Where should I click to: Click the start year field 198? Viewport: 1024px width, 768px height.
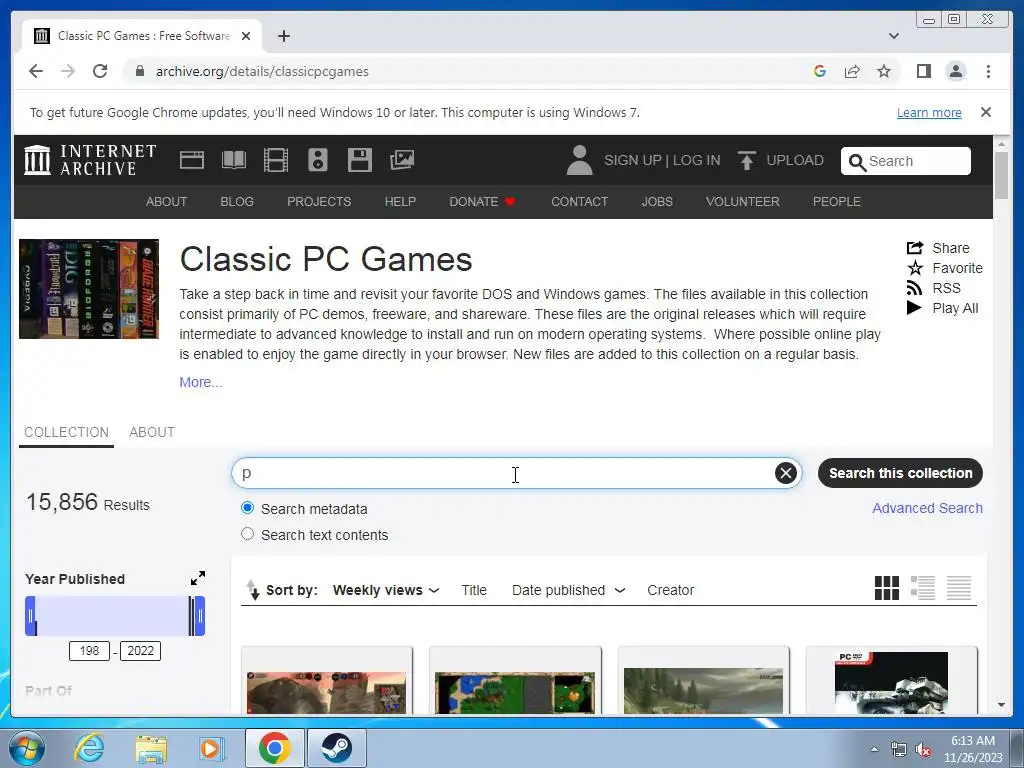point(89,650)
